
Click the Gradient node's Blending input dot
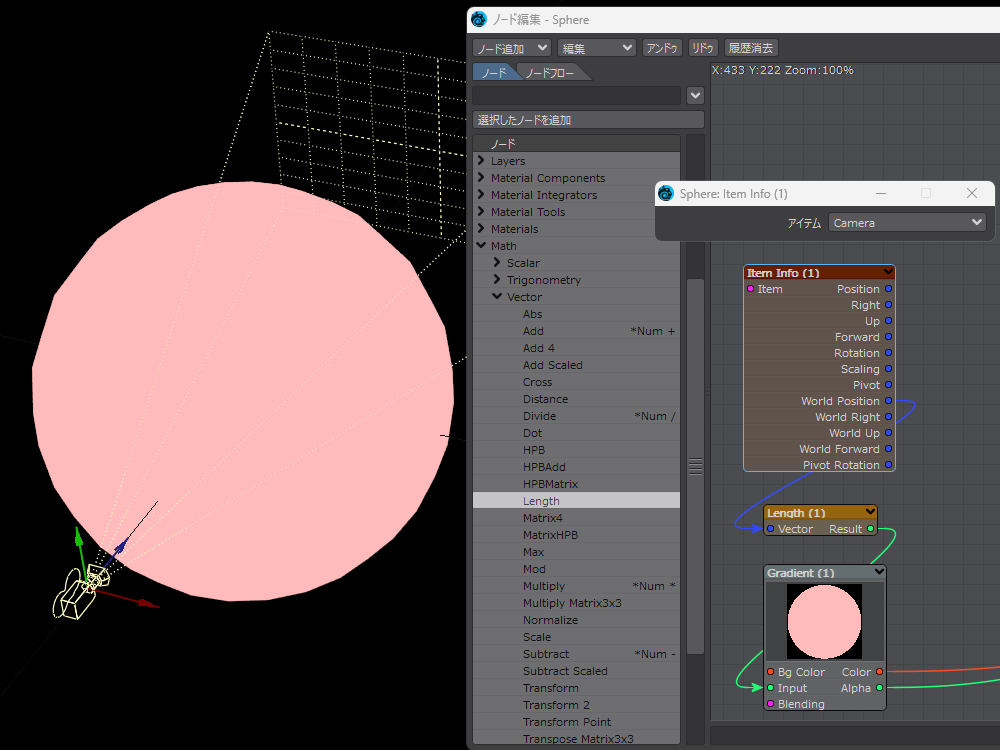click(770, 704)
